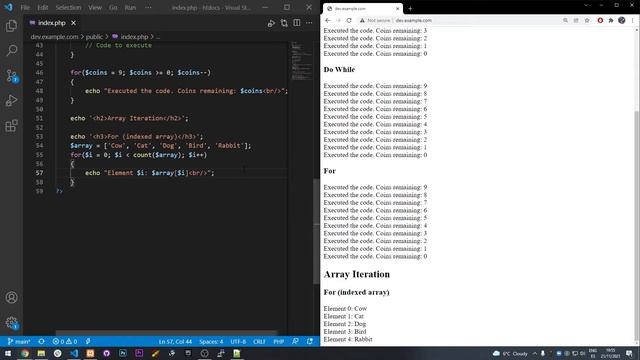Open the Chrome Extensions puzzle icon

point(611,20)
